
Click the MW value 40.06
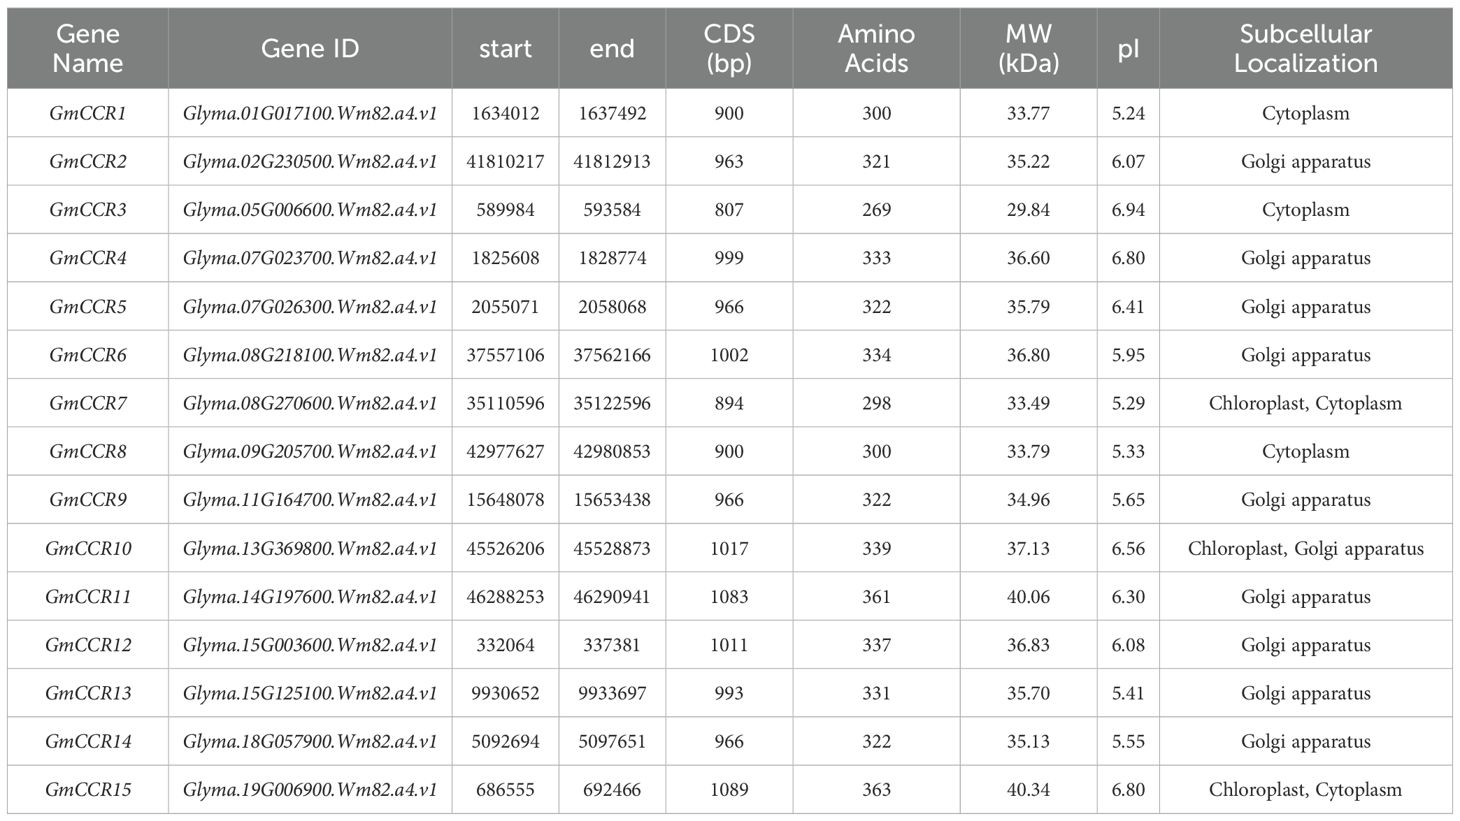tap(1028, 597)
